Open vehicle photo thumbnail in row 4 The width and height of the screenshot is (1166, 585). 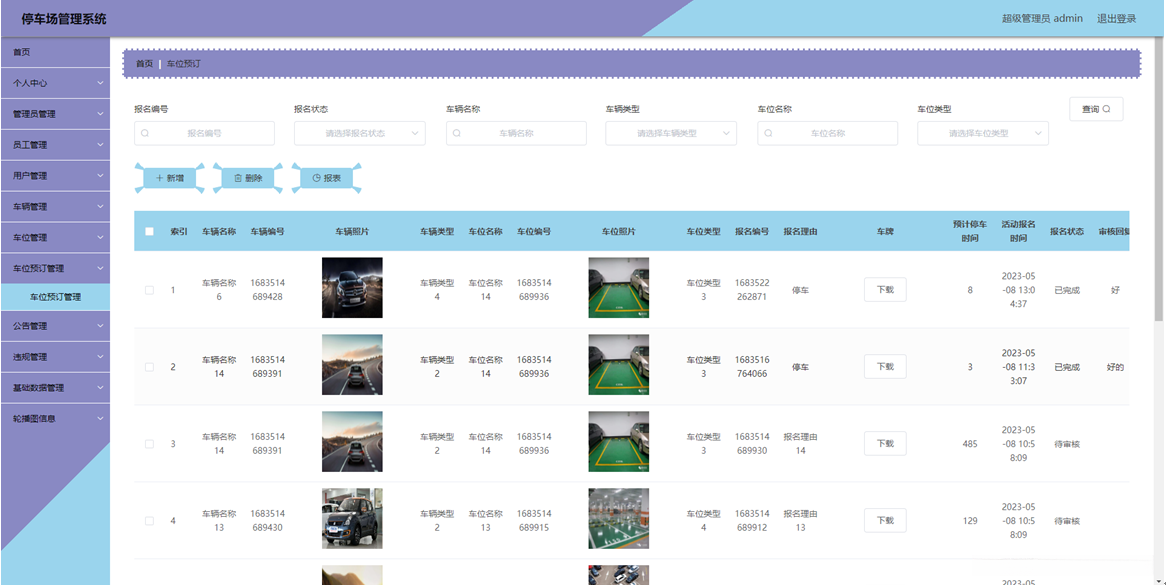[x=352, y=519]
